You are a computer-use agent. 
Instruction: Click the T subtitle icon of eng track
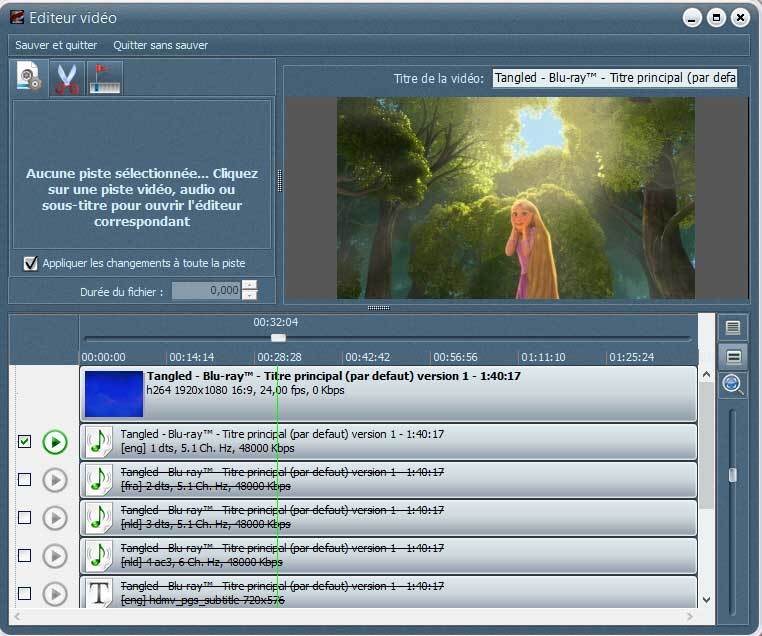(99, 593)
